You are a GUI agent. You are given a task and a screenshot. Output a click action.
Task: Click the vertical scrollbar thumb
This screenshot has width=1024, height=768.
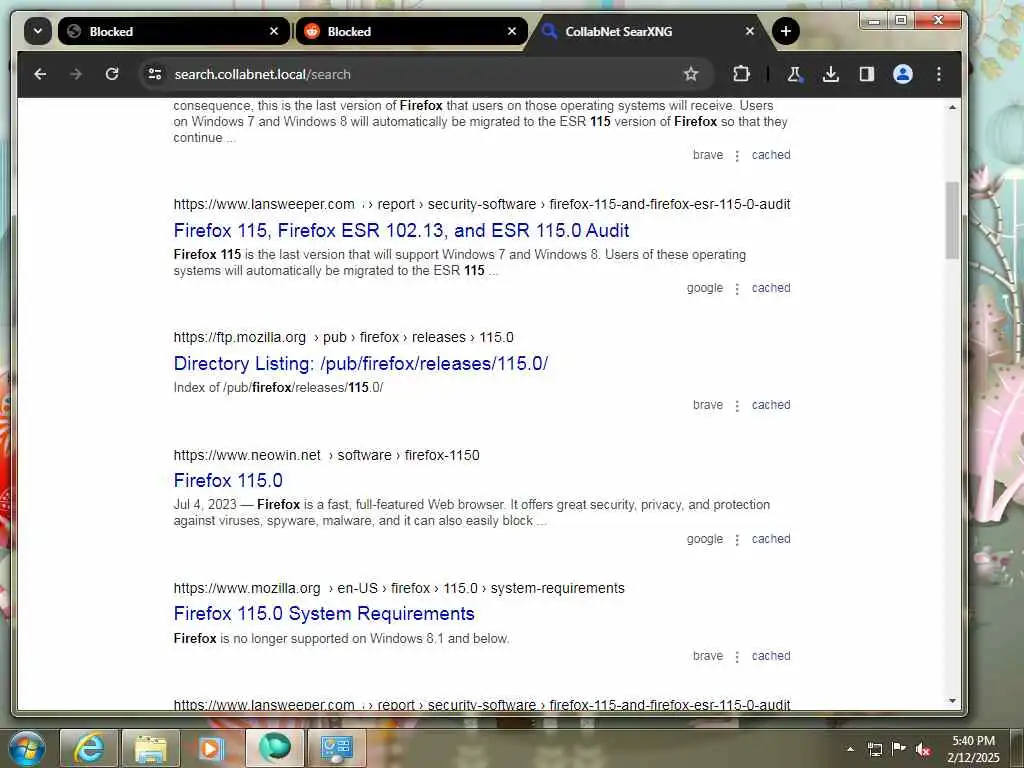coord(952,220)
